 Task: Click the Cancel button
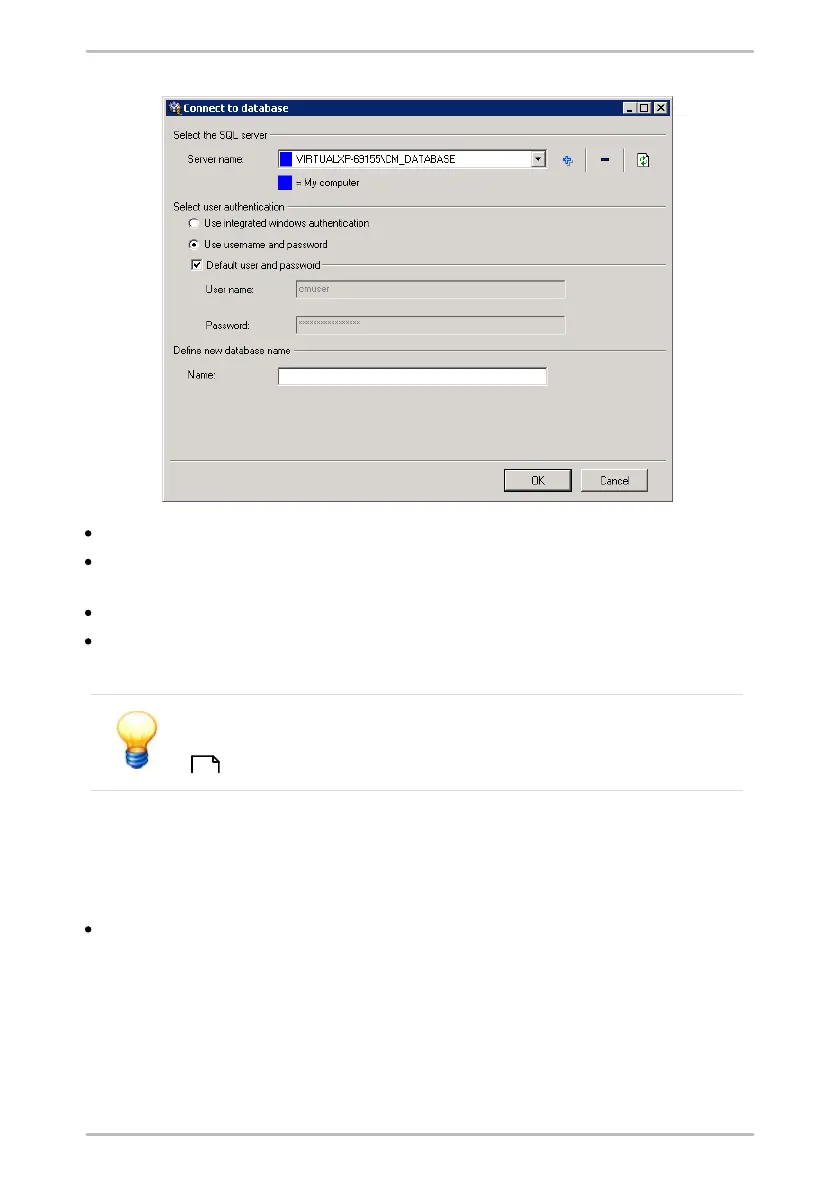tap(615, 480)
